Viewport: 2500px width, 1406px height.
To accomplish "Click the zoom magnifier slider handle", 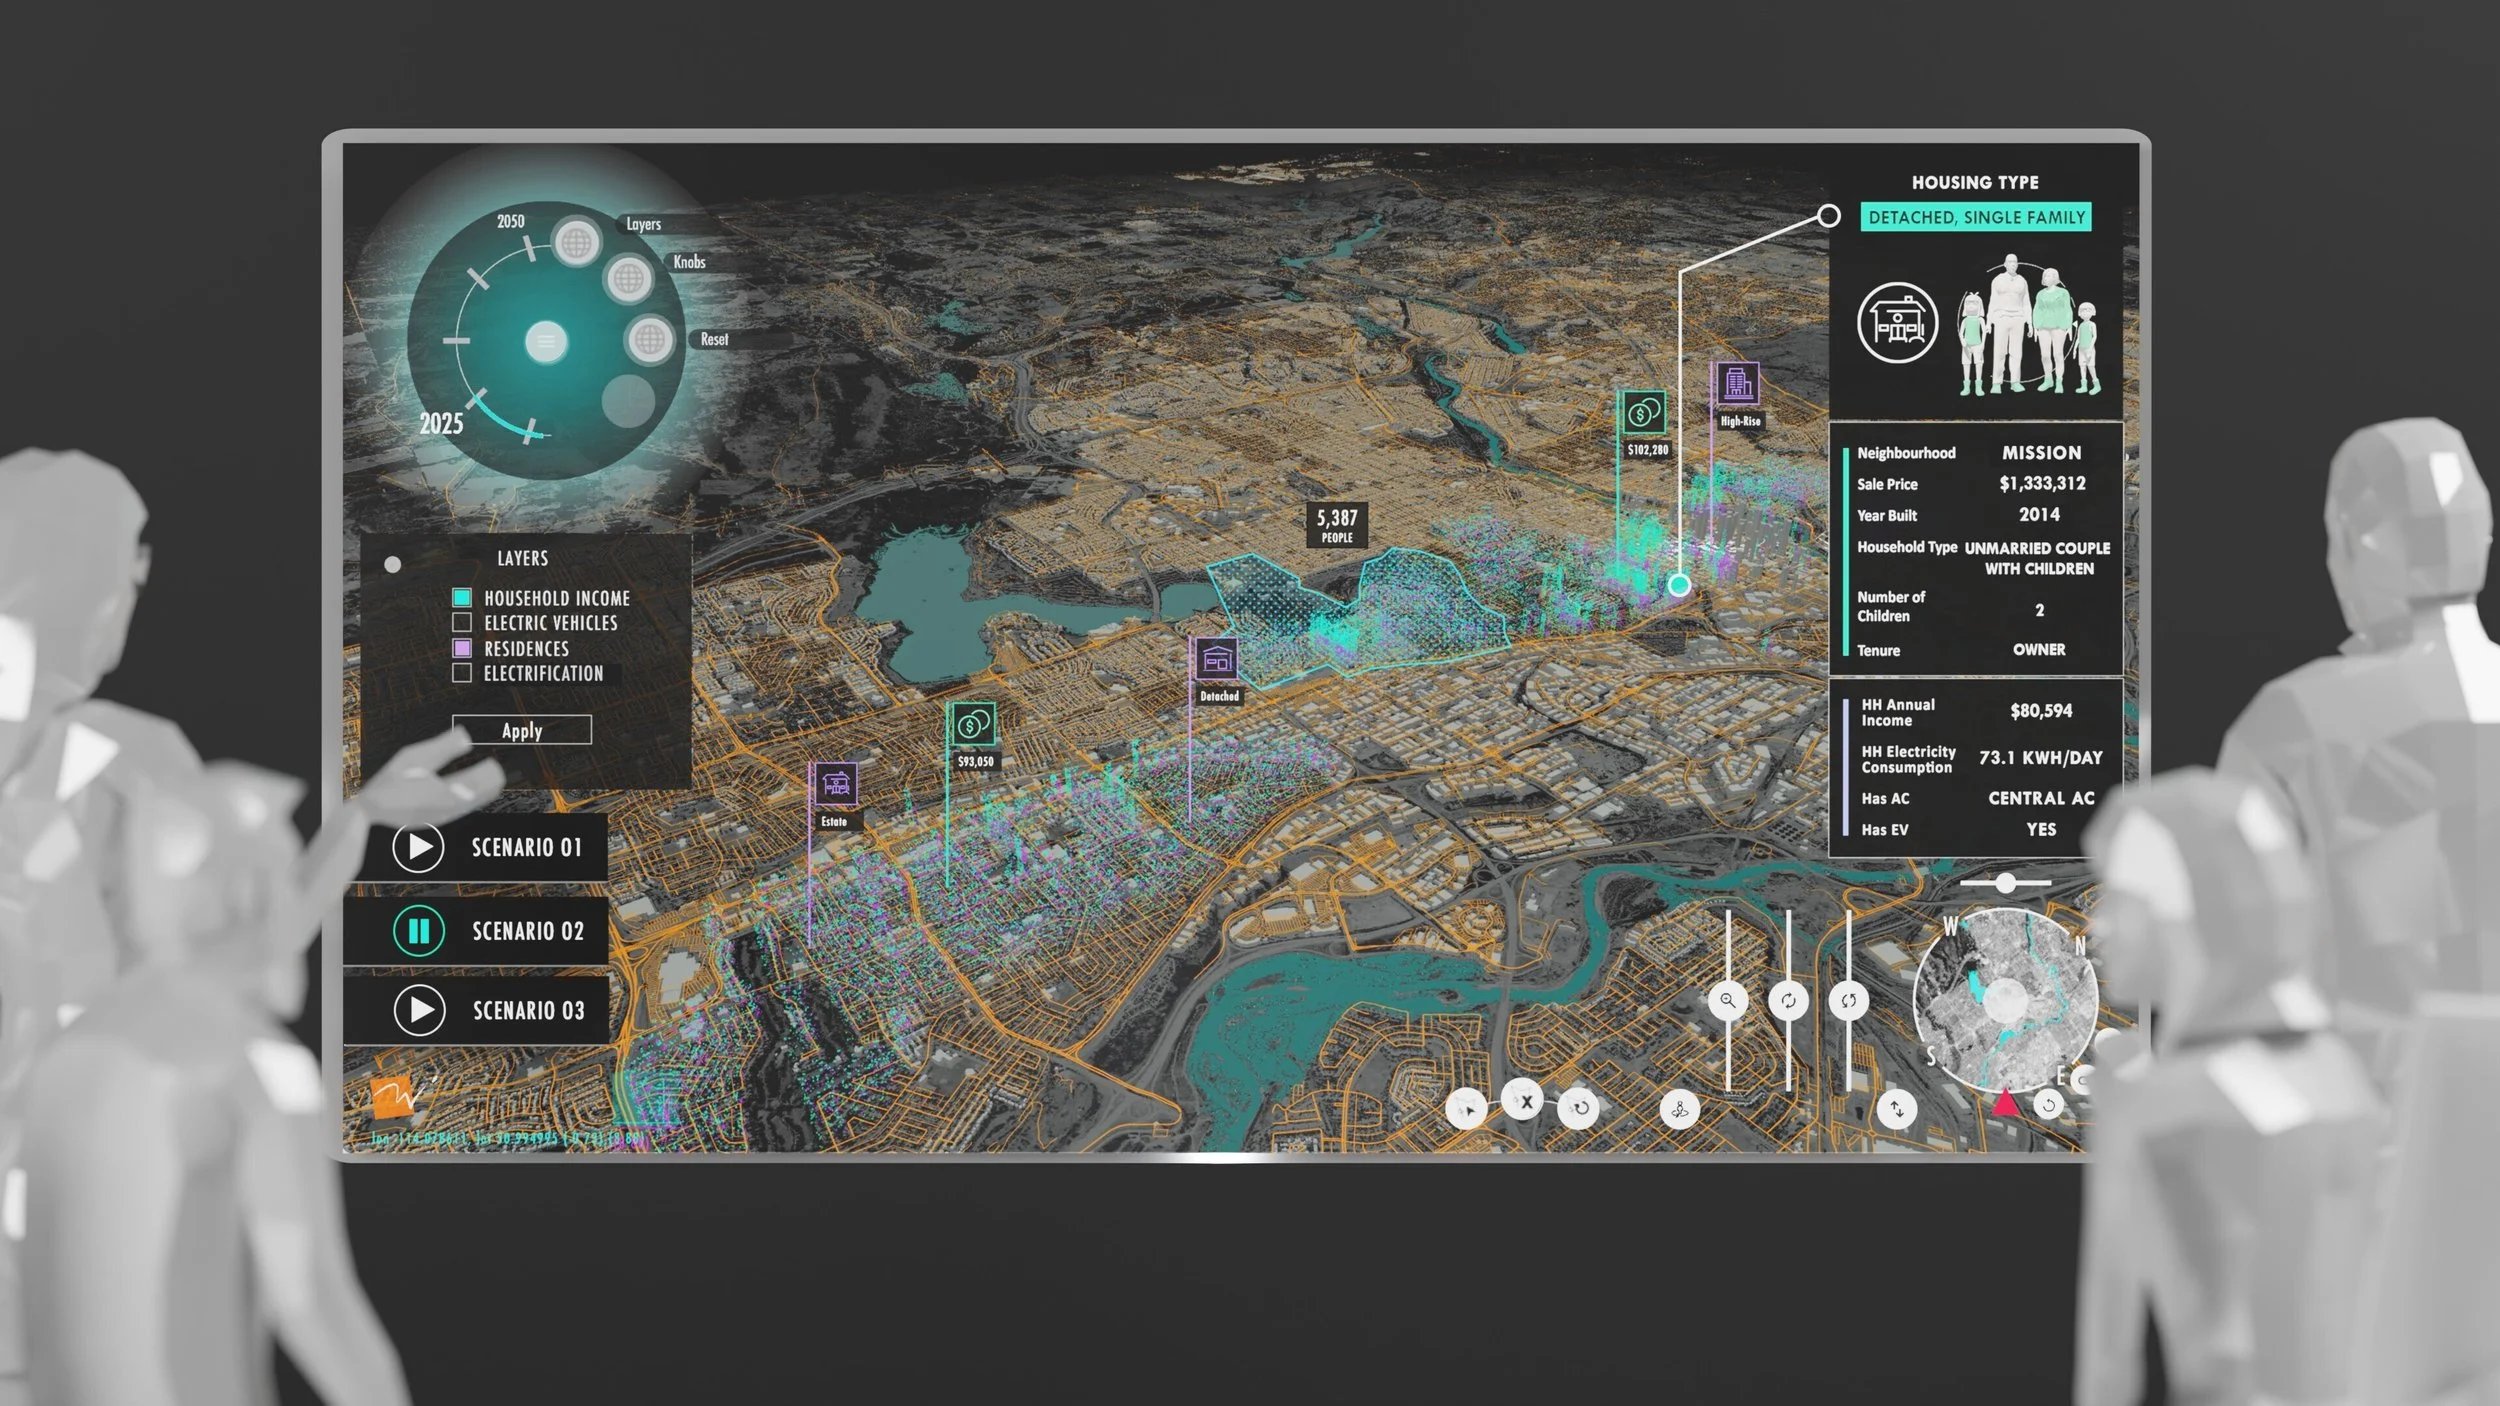I will (x=1727, y=1001).
